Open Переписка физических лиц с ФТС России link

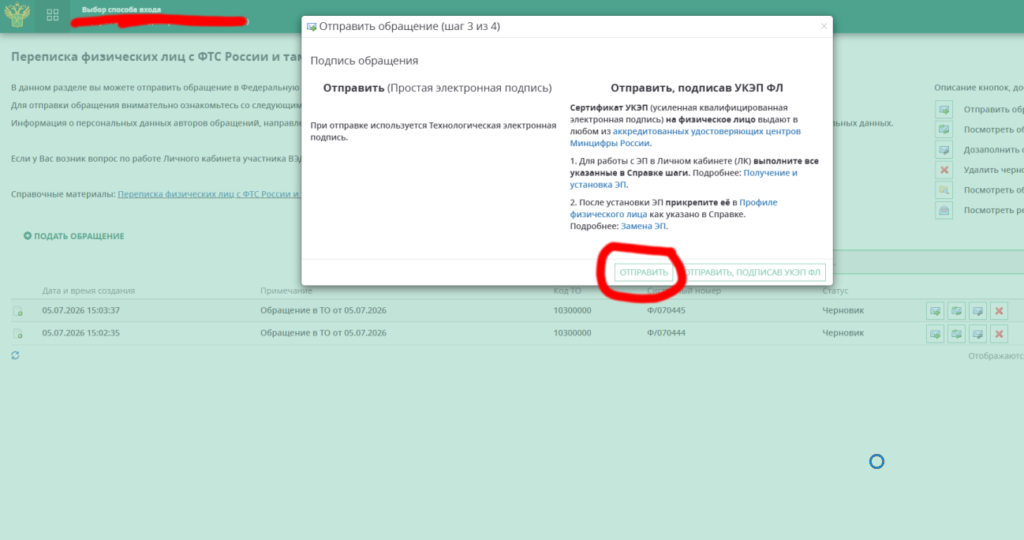[x=209, y=194]
